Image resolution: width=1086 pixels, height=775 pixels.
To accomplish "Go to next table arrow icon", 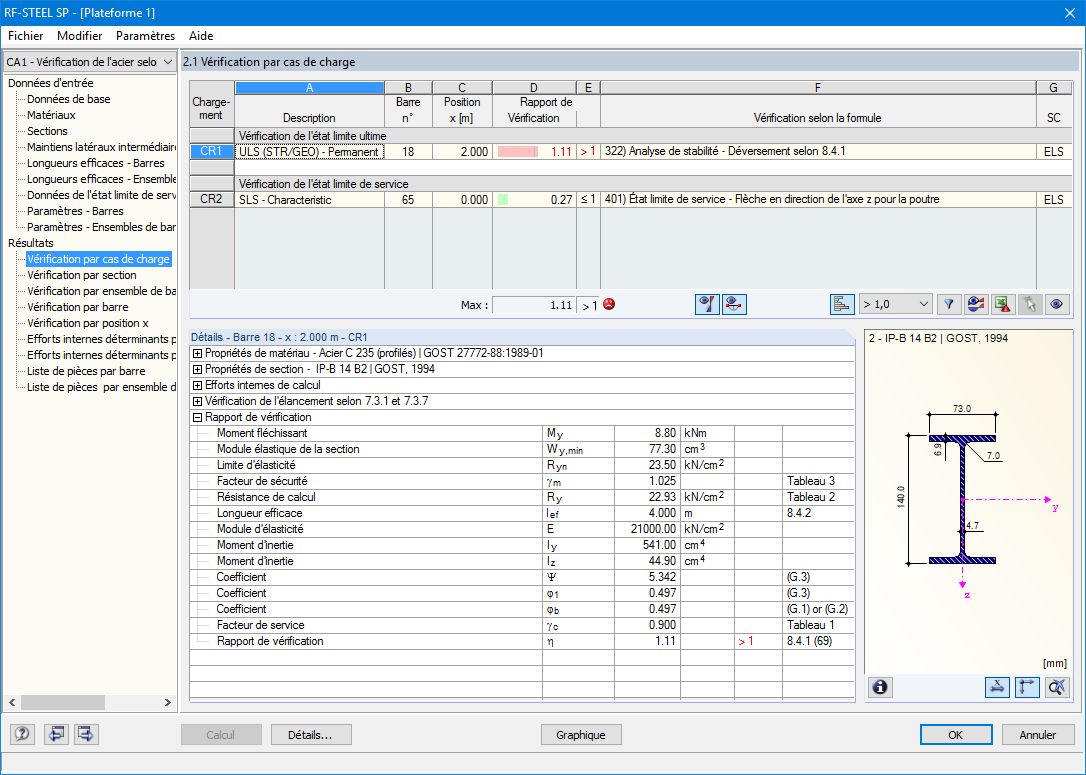I will pyautogui.click(x=86, y=734).
